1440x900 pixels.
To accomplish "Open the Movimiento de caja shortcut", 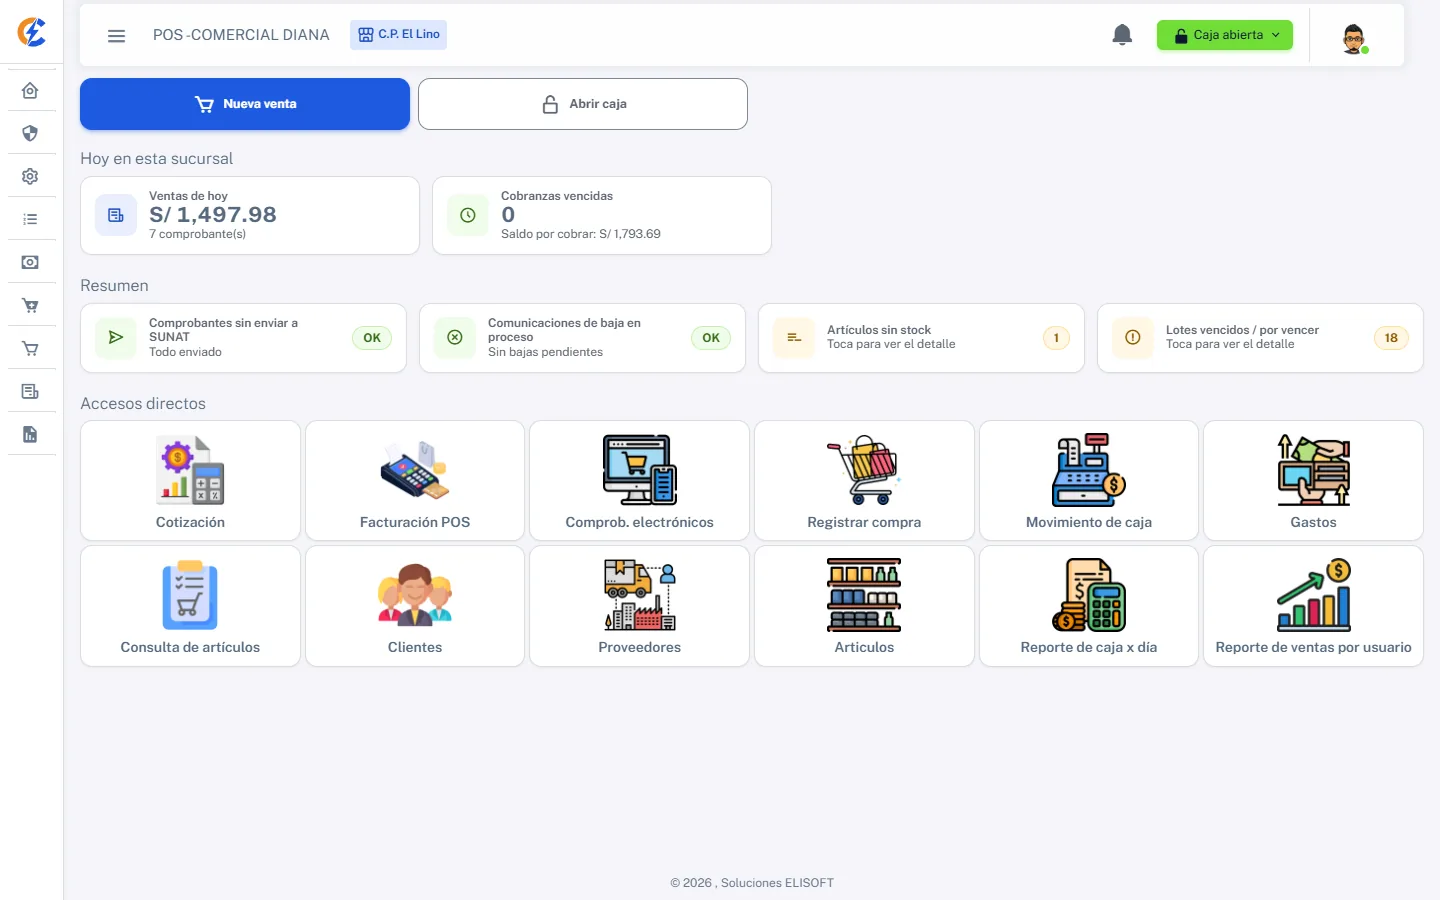I will click(x=1089, y=481).
